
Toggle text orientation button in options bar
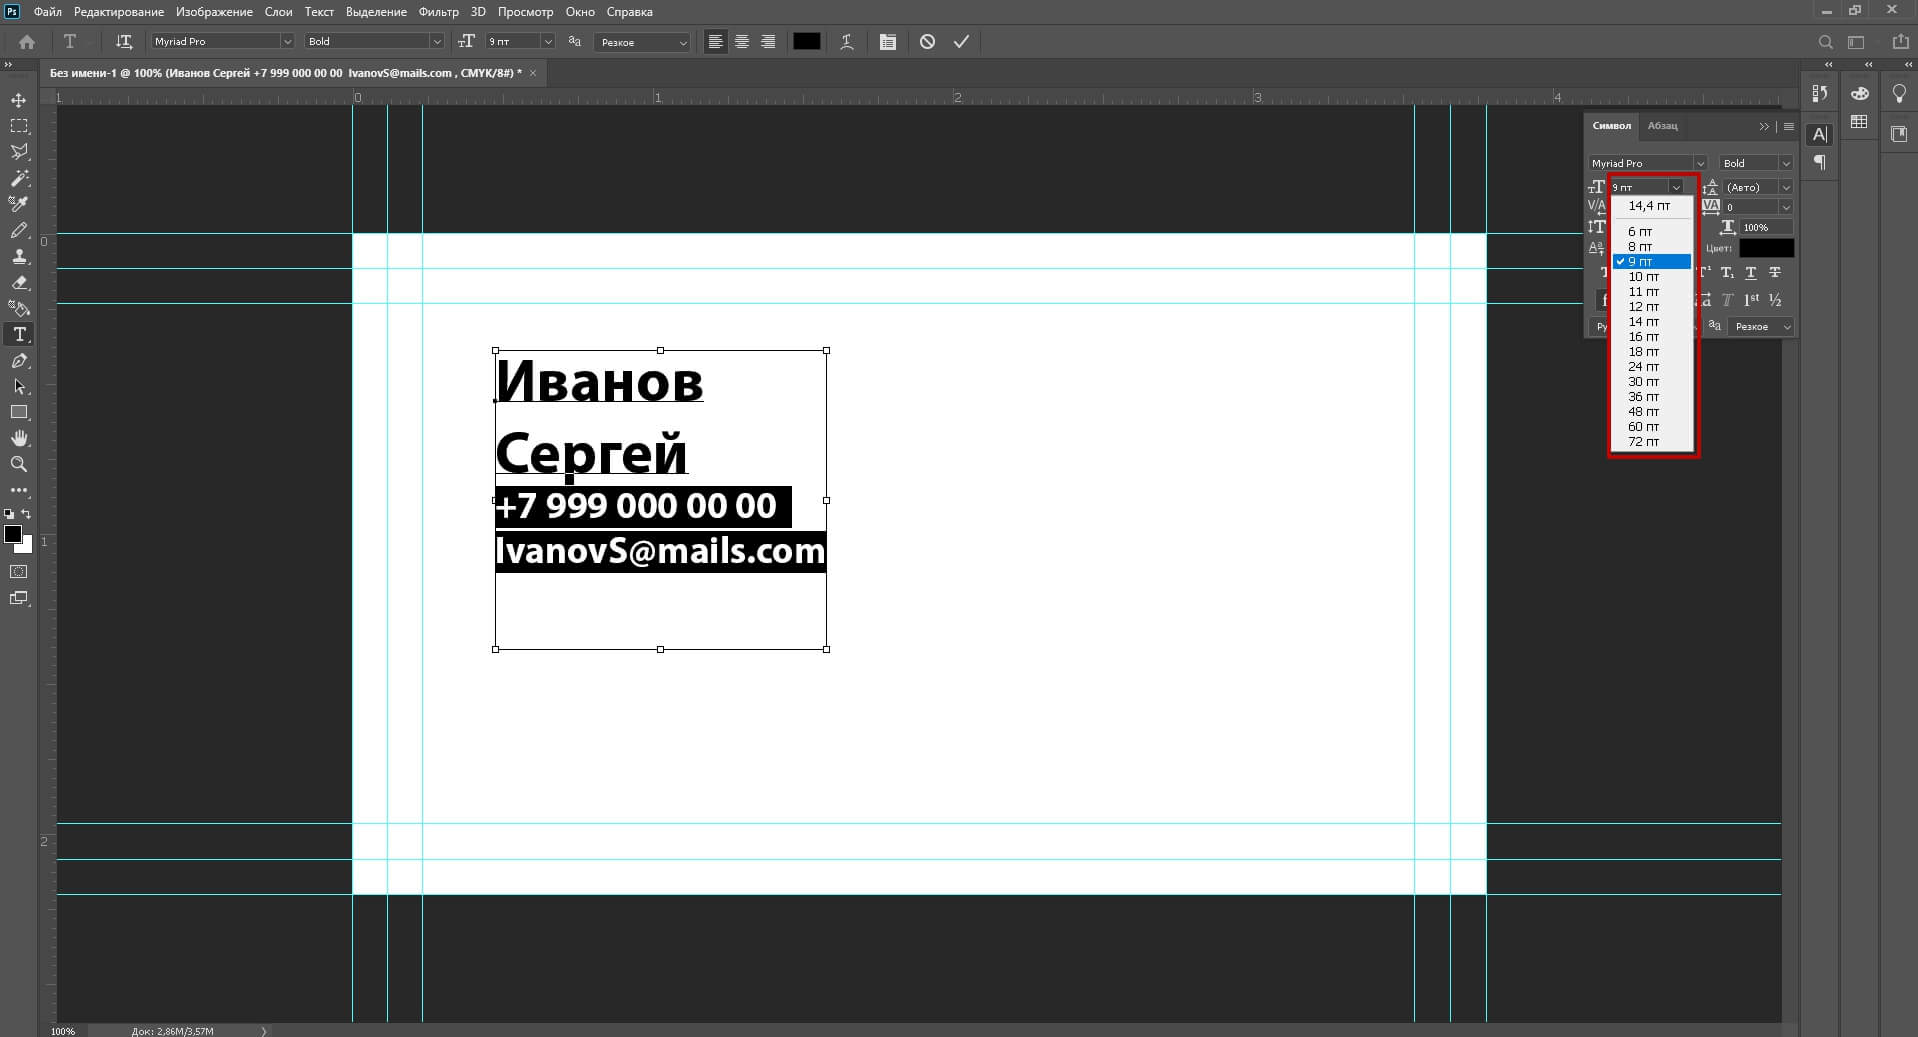[x=124, y=42]
